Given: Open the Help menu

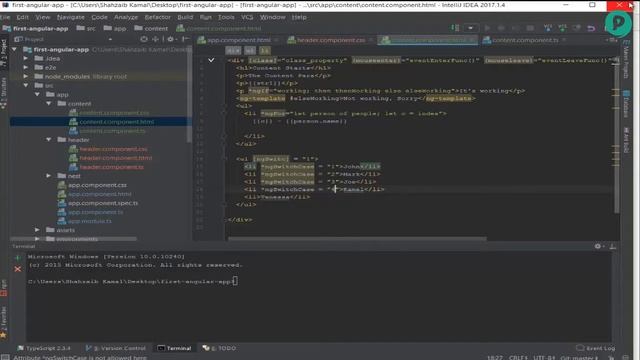Looking at the screenshot, I should 299,17.
